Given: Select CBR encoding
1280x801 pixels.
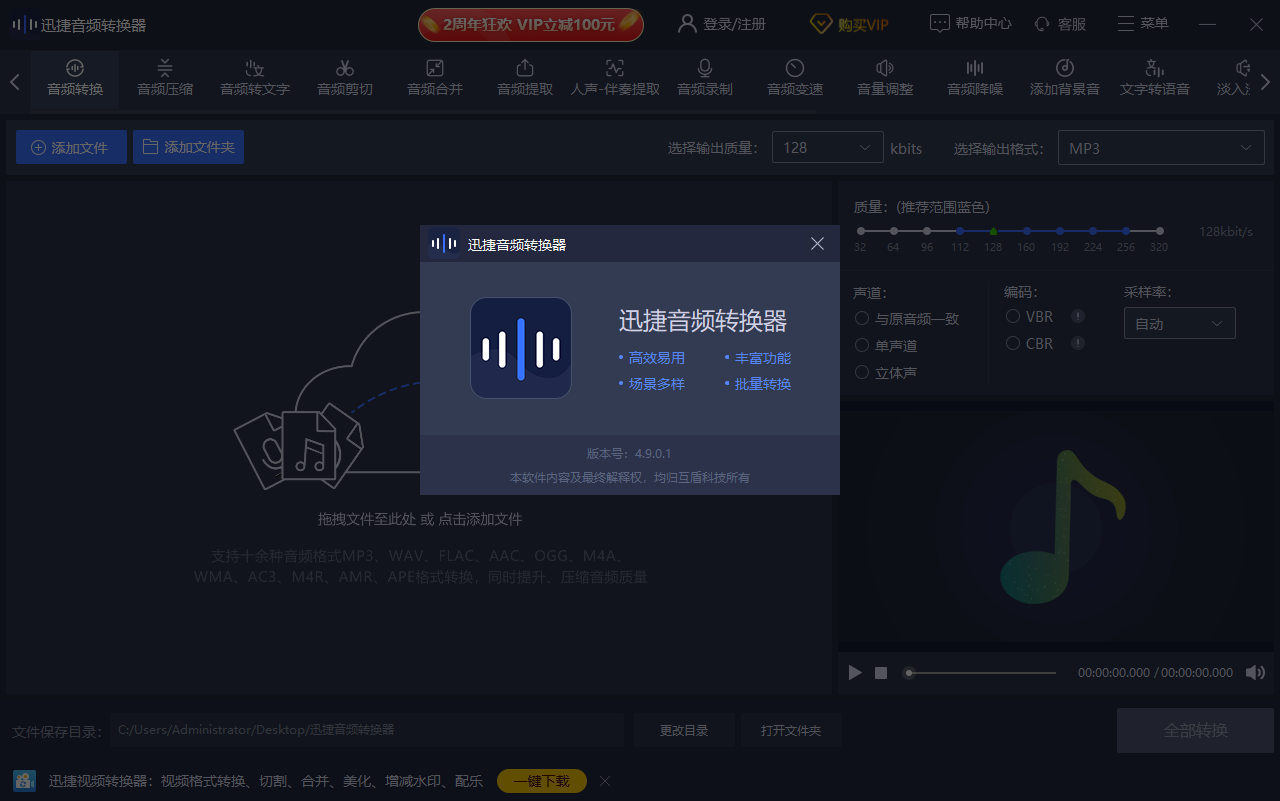Looking at the screenshot, I should click(1030, 343).
